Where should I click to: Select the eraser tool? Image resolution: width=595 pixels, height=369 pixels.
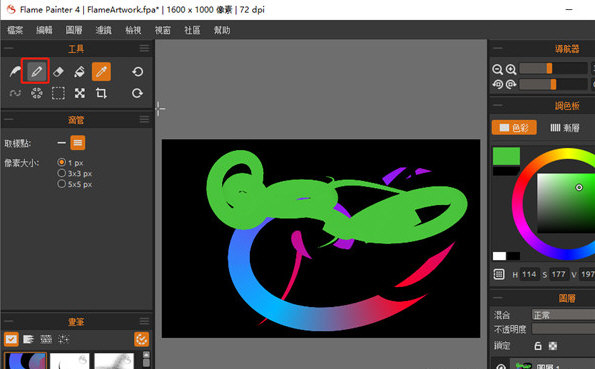coord(58,71)
